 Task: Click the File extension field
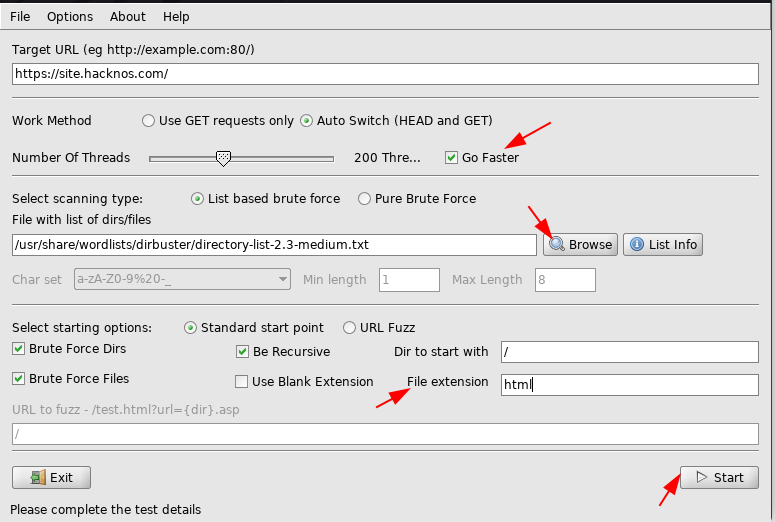click(630, 385)
